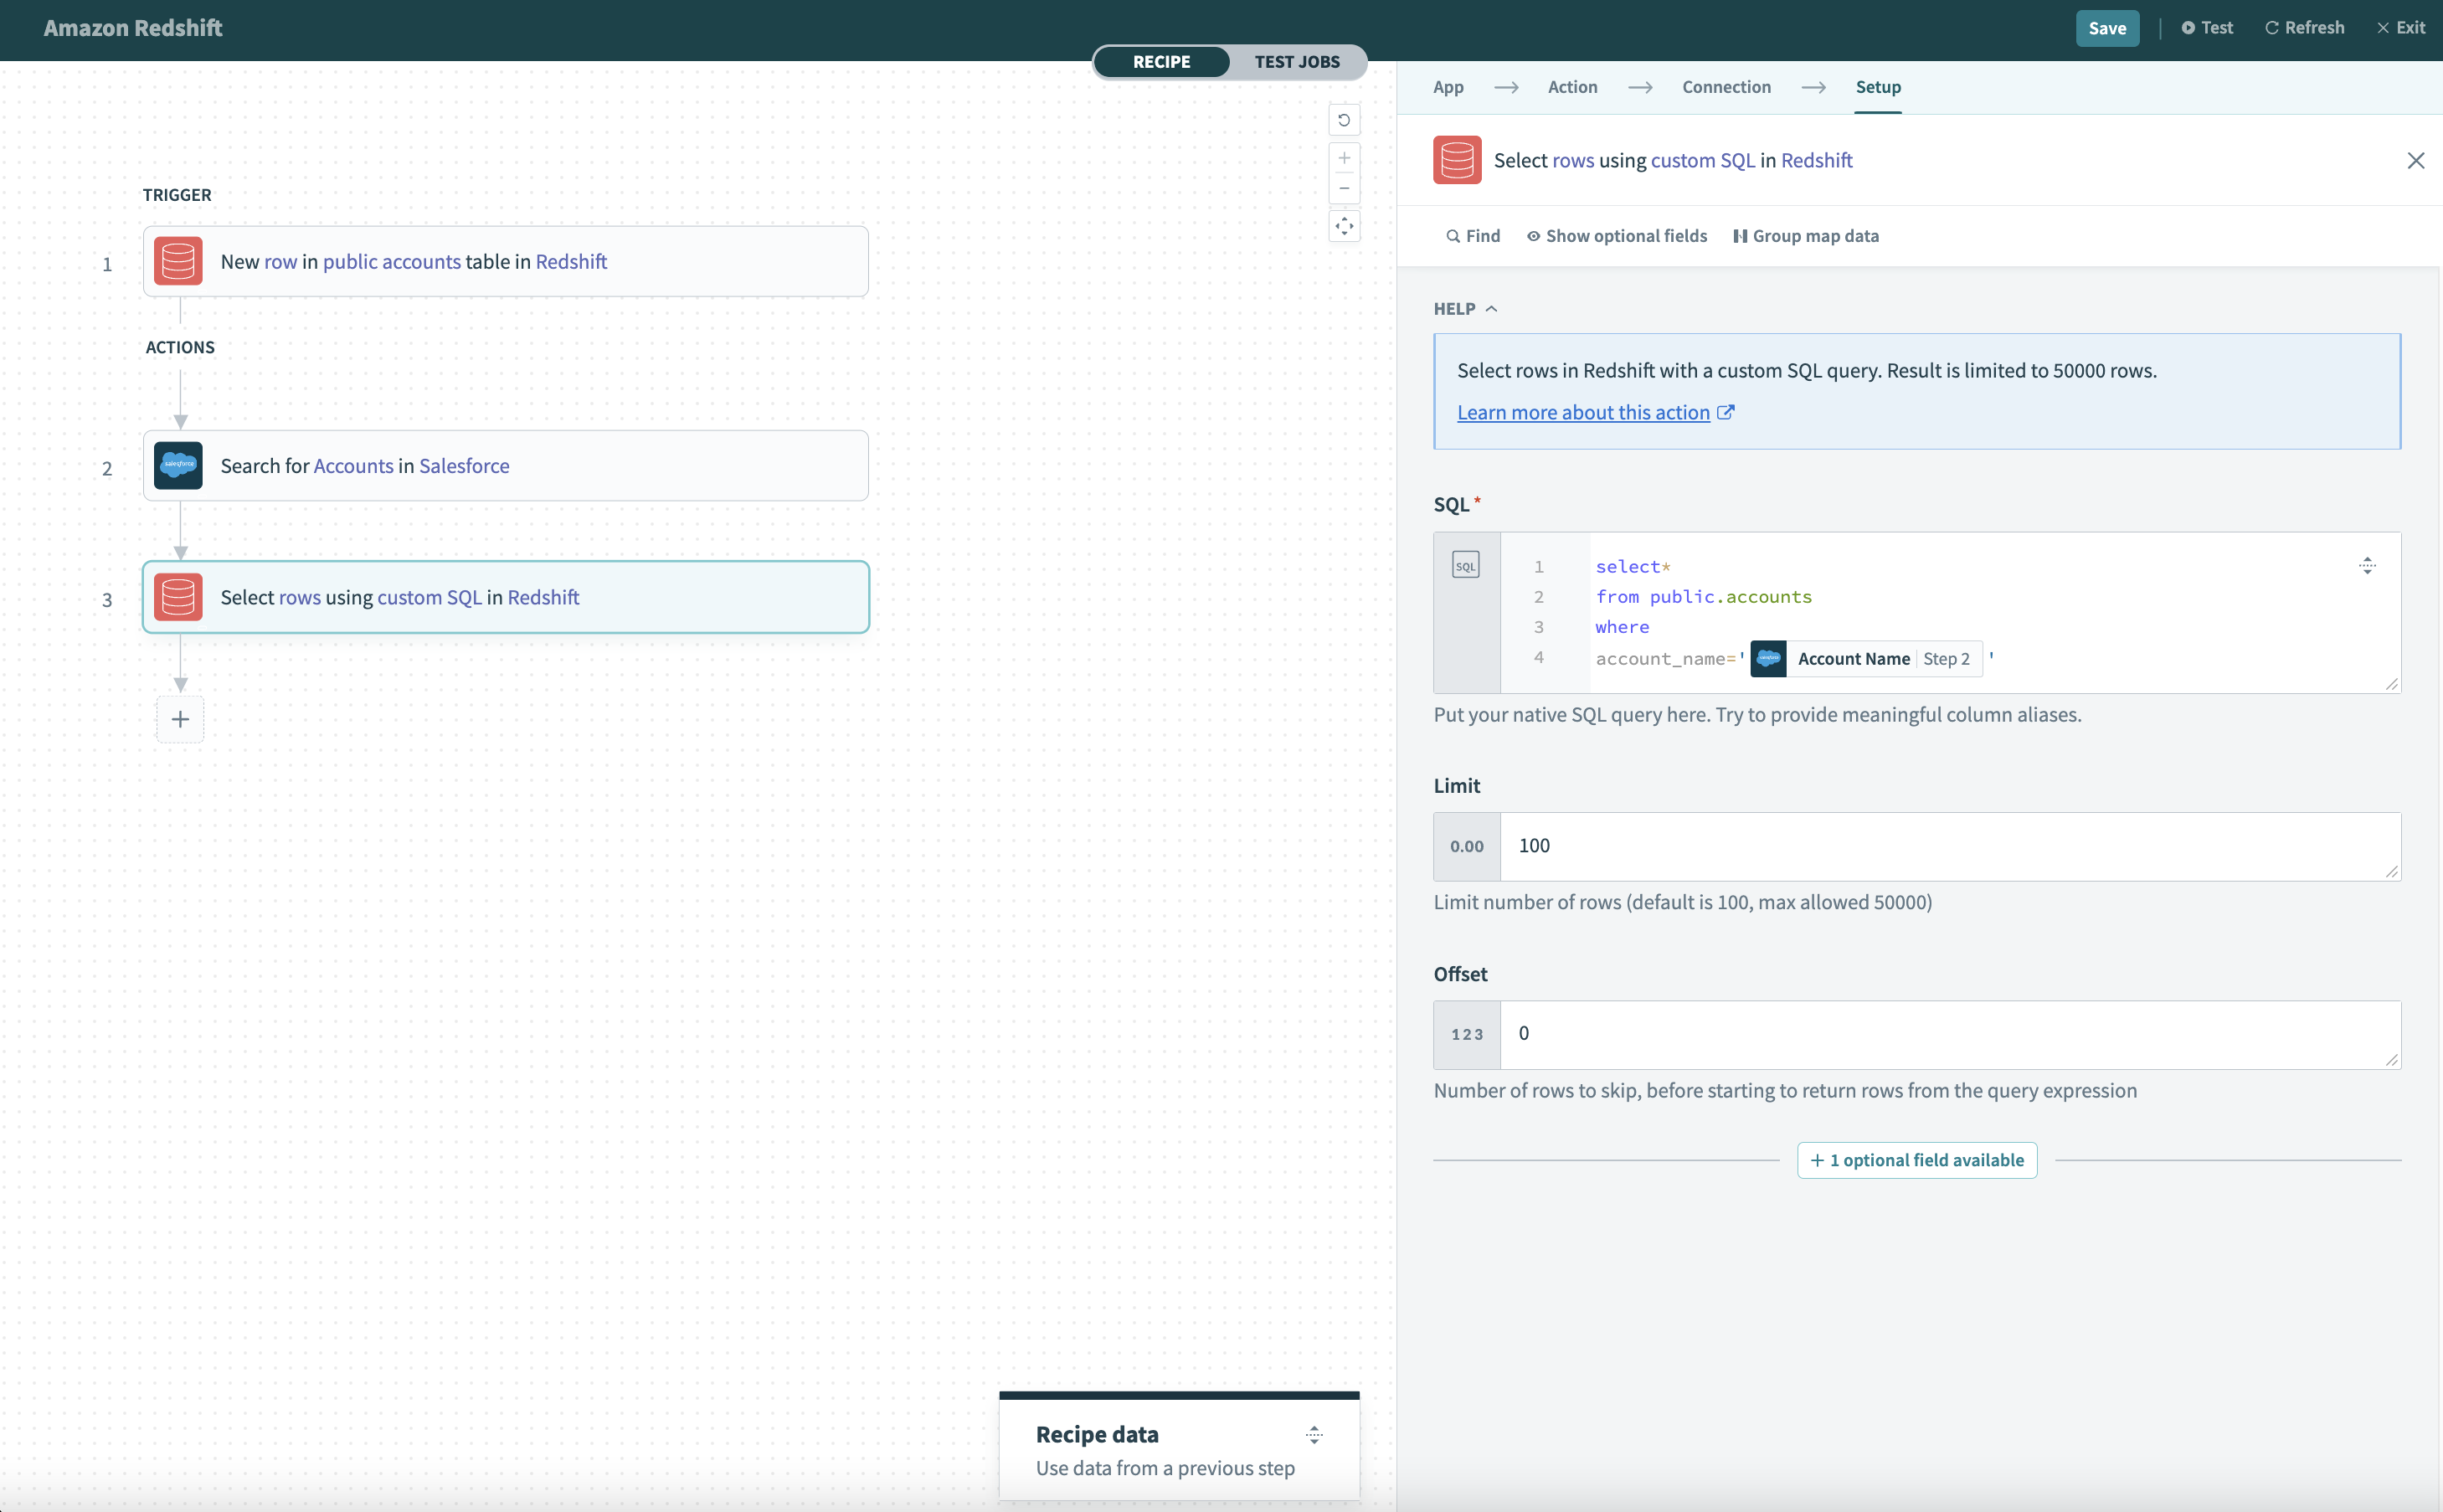Click the Amazon Redshift trigger icon
This screenshot has height=1512, width=2443.
[x=178, y=260]
